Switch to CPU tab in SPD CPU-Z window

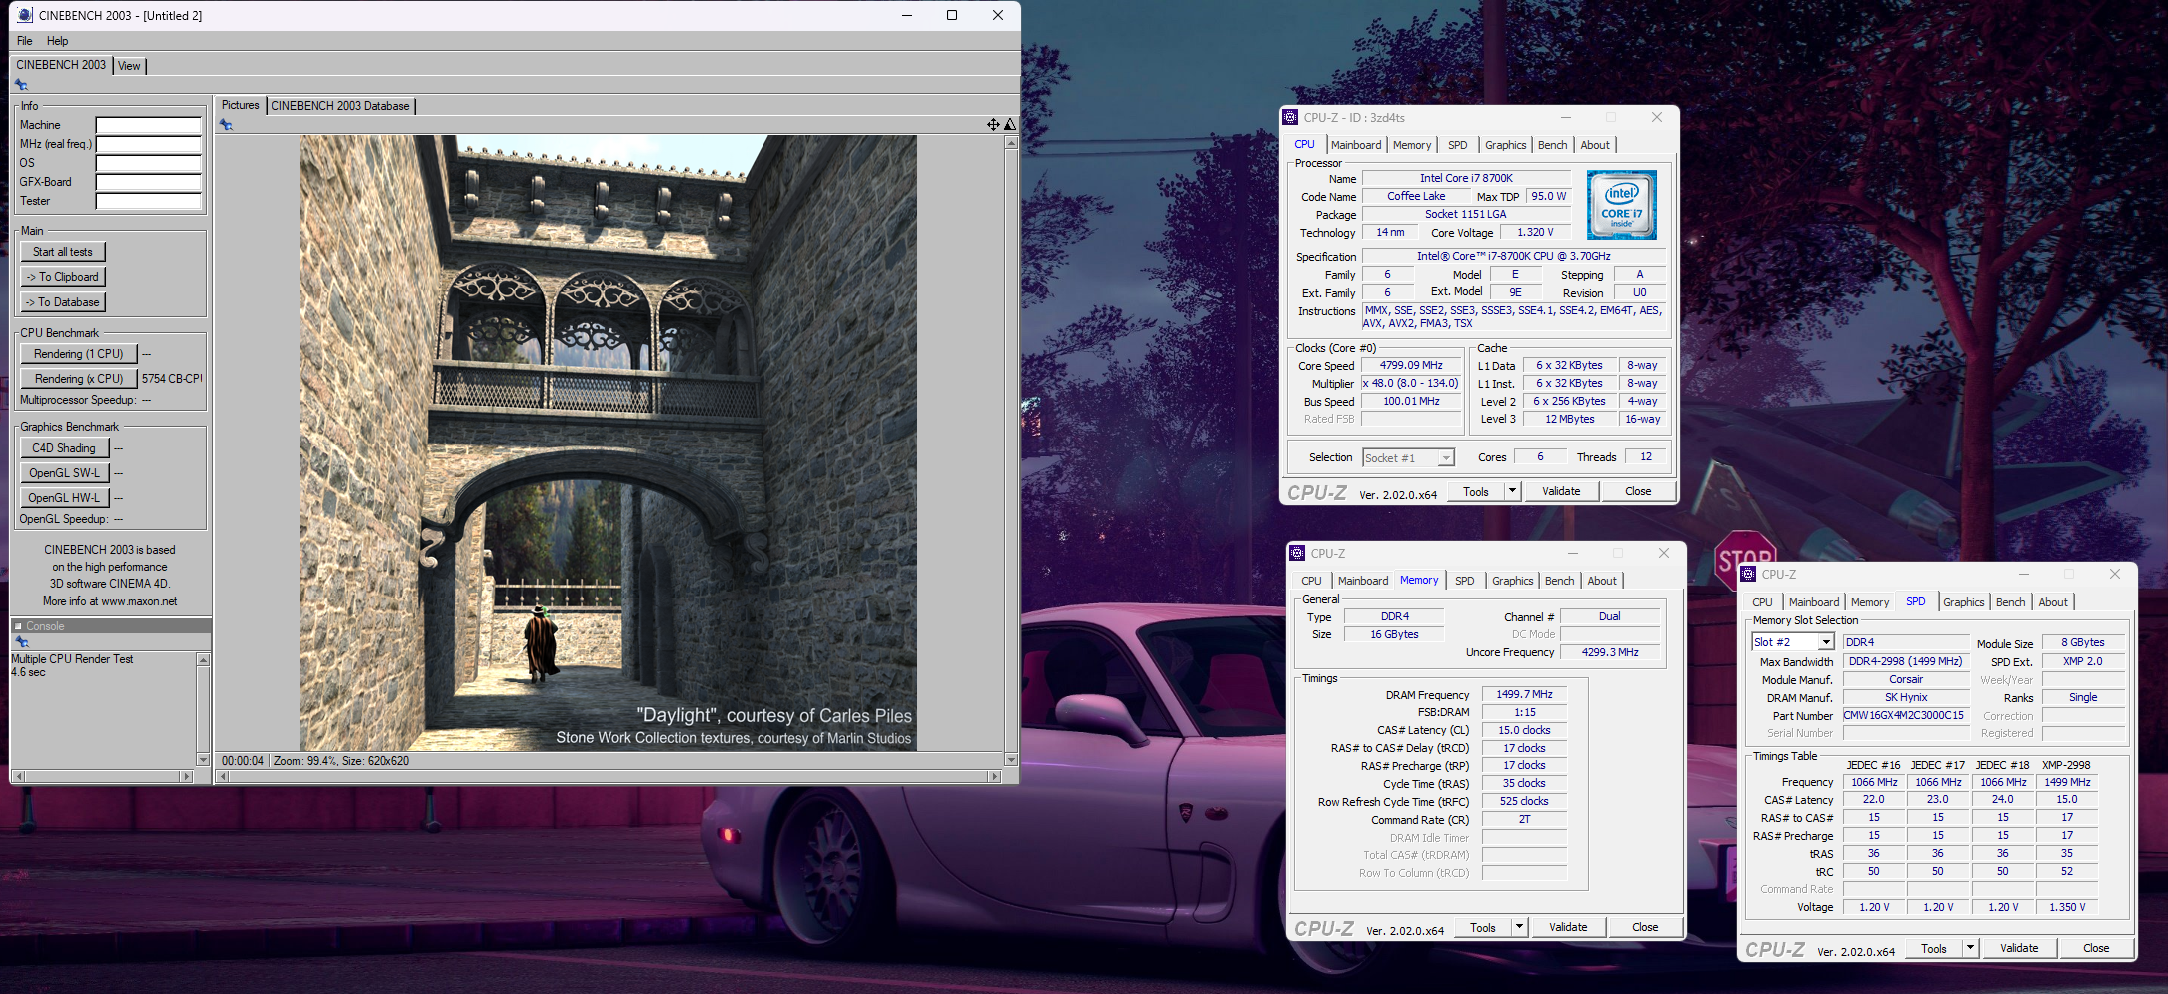click(1762, 602)
